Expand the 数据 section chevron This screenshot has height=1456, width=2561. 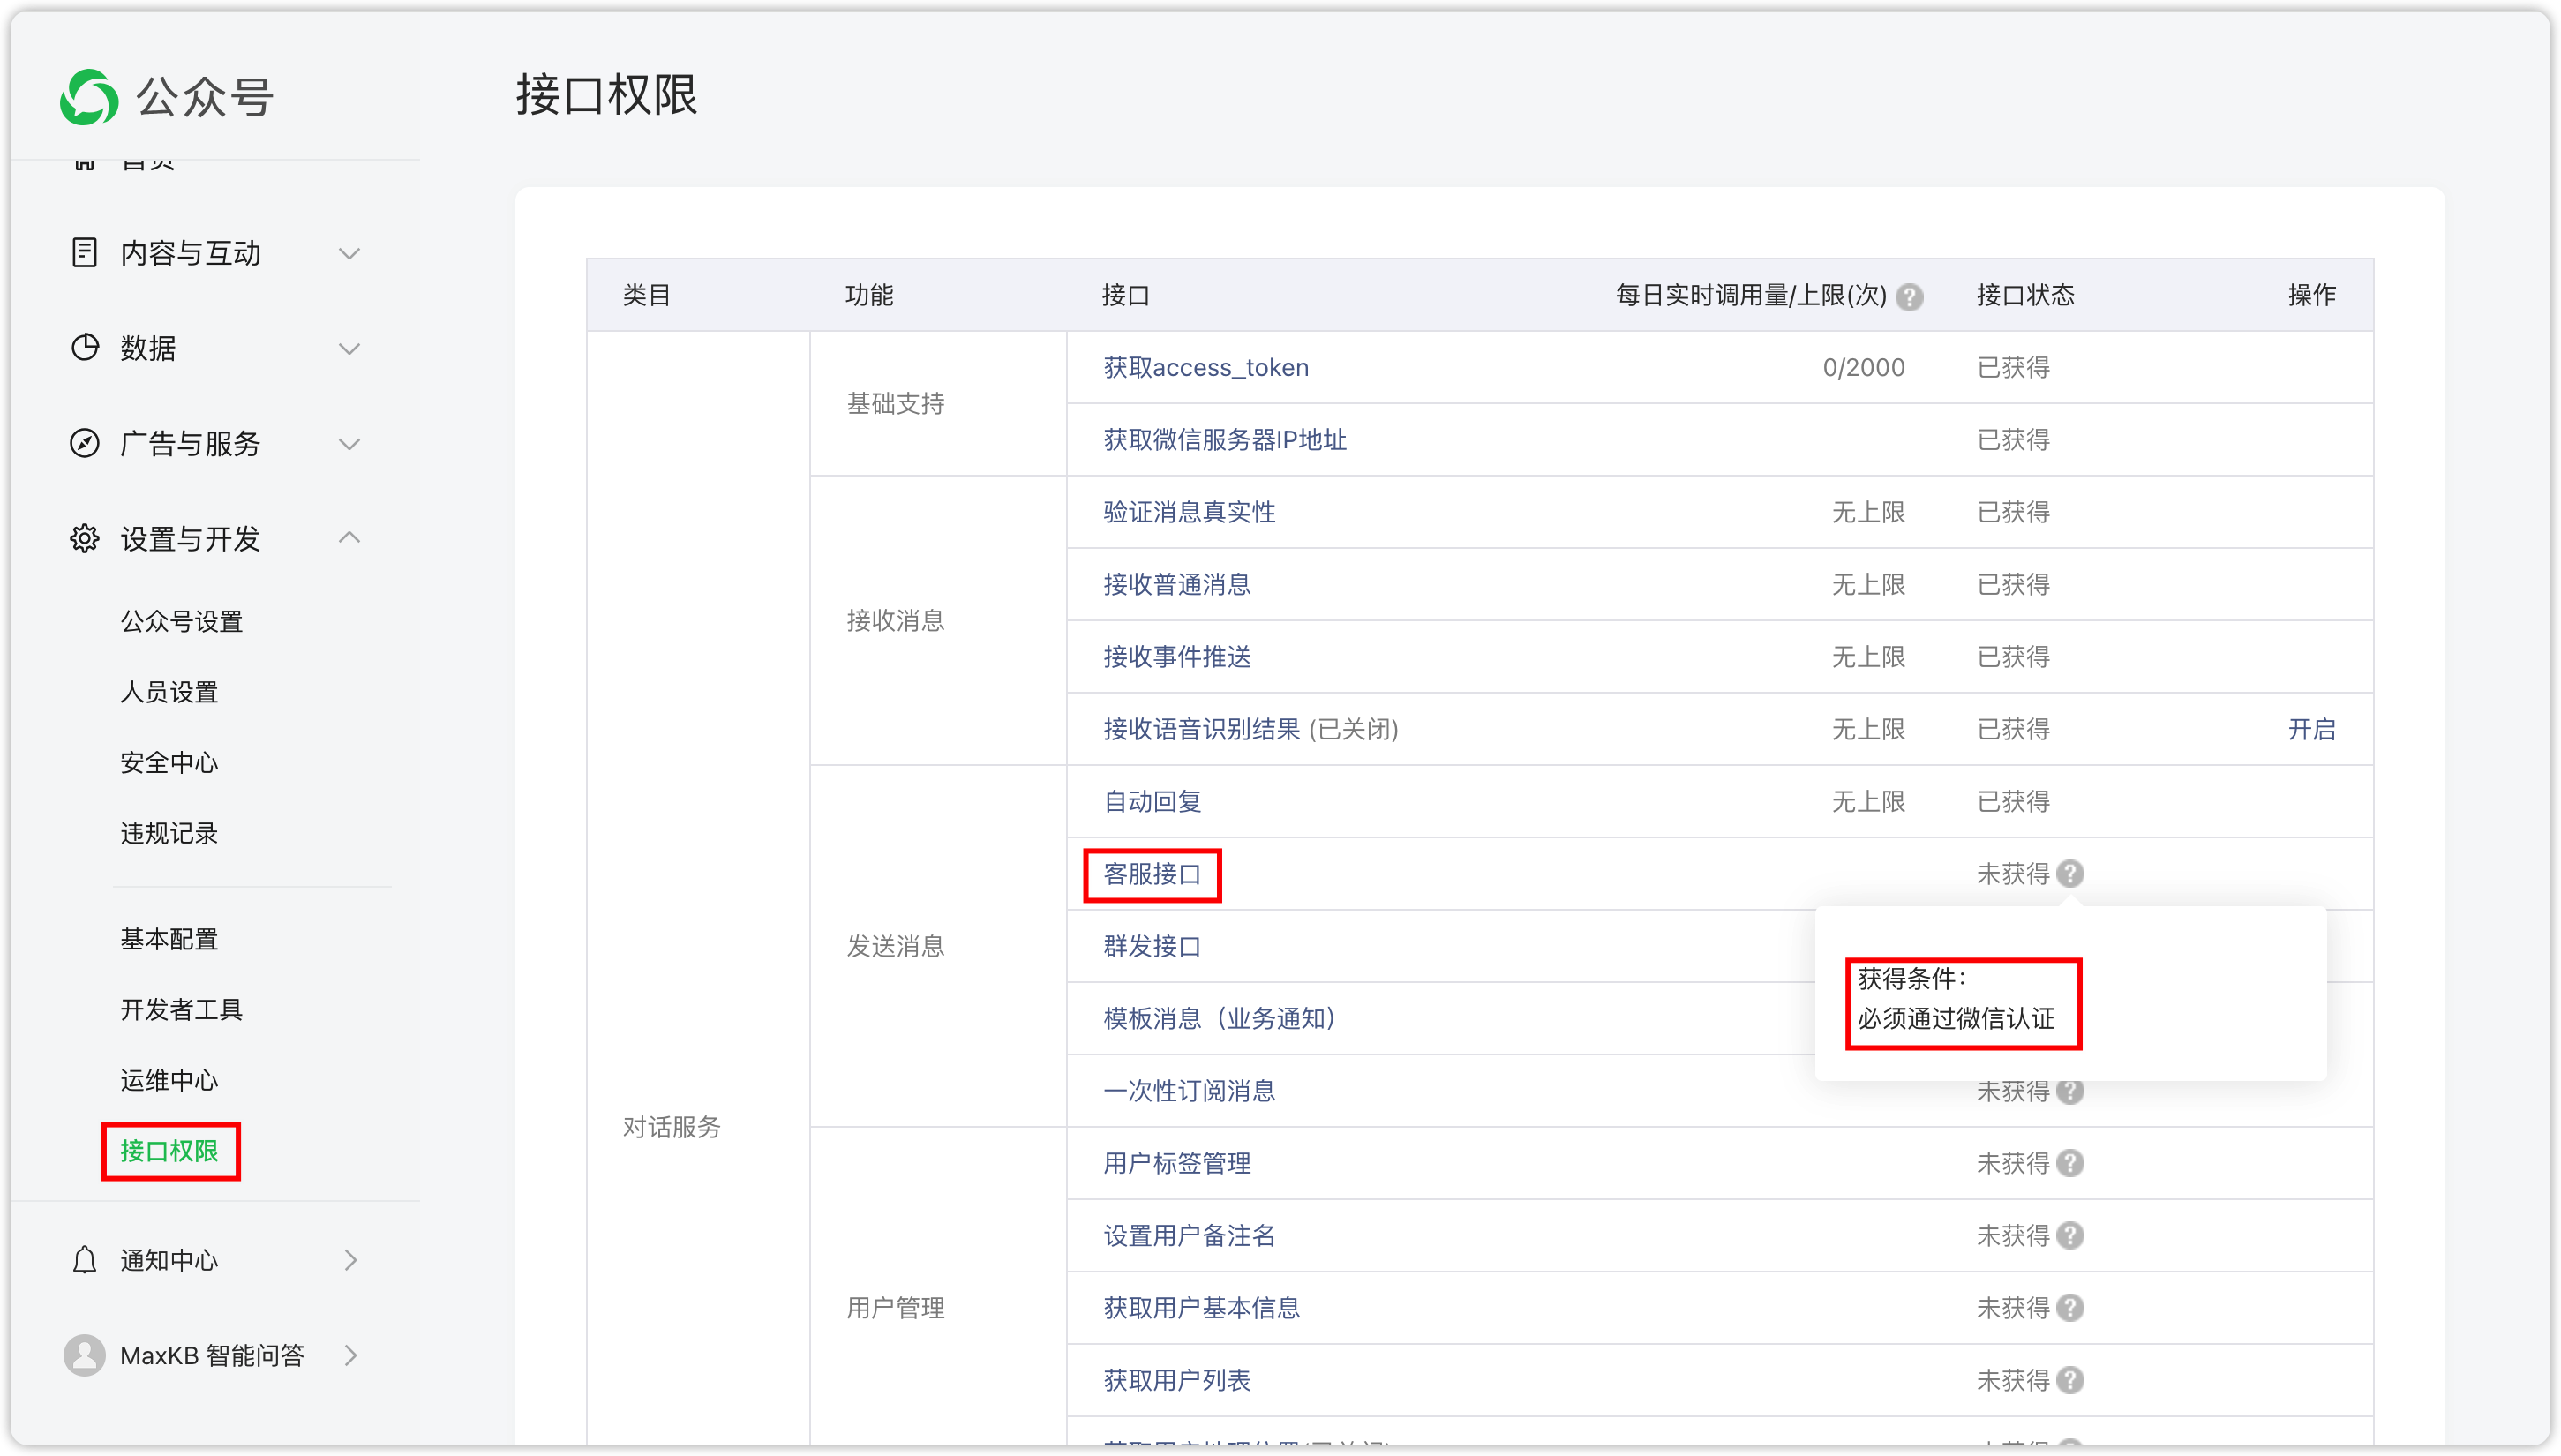[x=349, y=349]
